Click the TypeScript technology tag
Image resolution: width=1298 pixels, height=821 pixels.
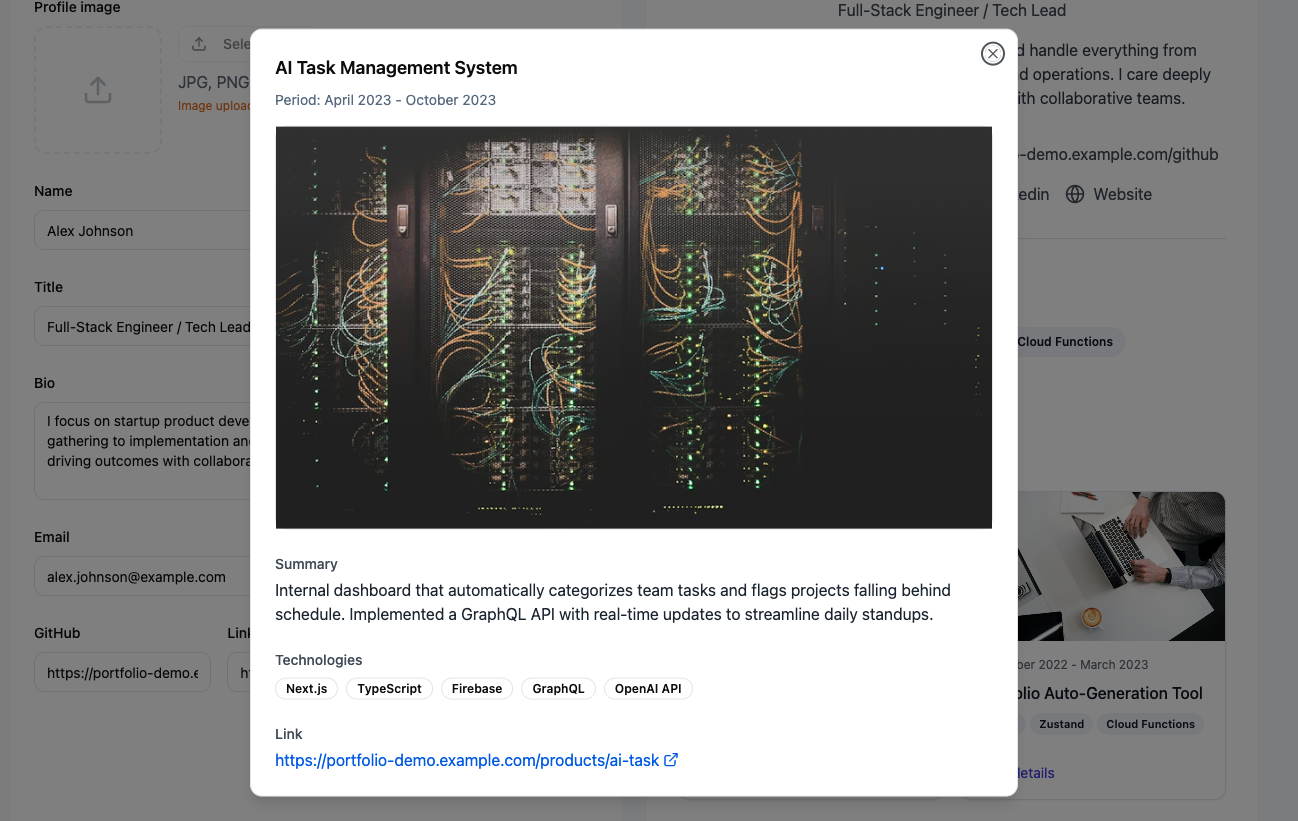coord(389,688)
